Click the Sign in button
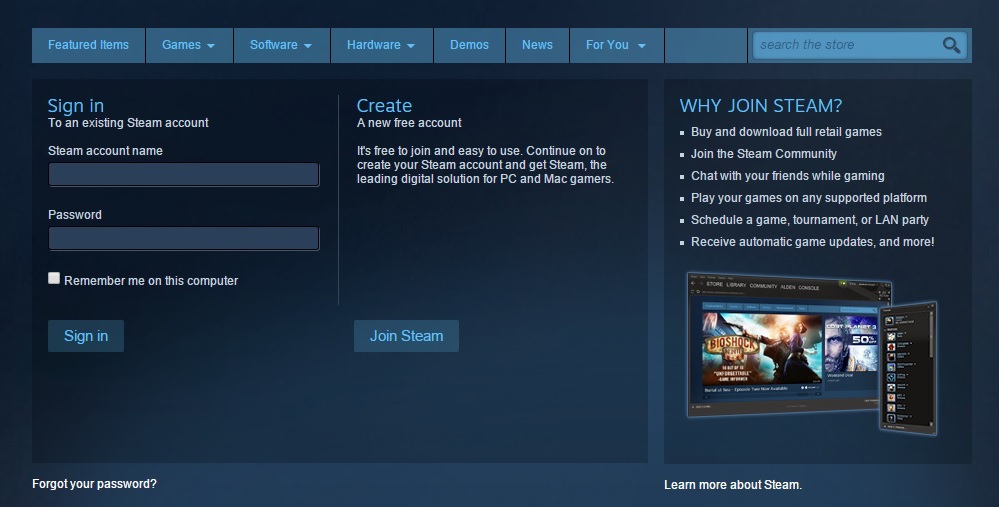This screenshot has width=999, height=507. tap(86, 336)
